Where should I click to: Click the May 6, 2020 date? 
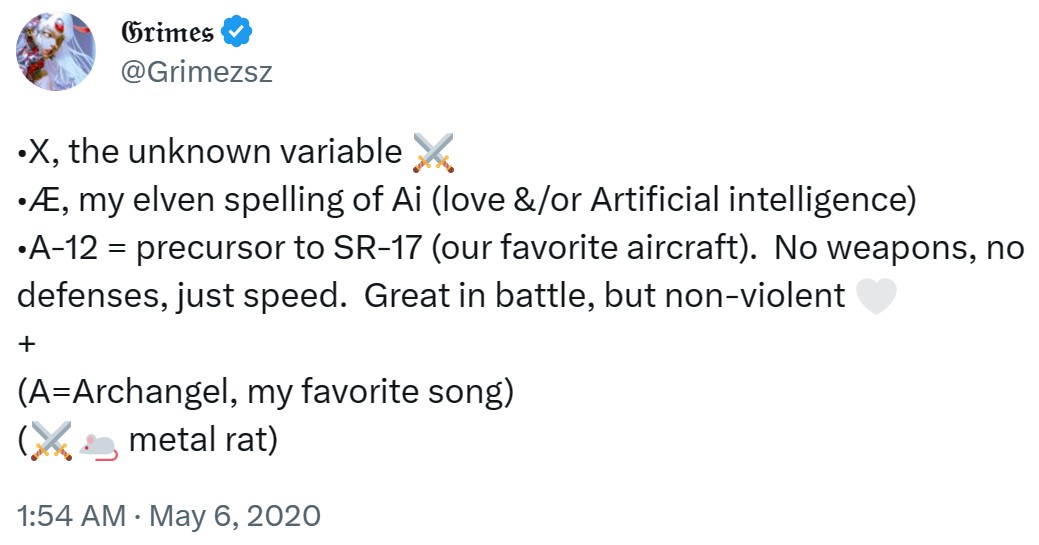235,516
